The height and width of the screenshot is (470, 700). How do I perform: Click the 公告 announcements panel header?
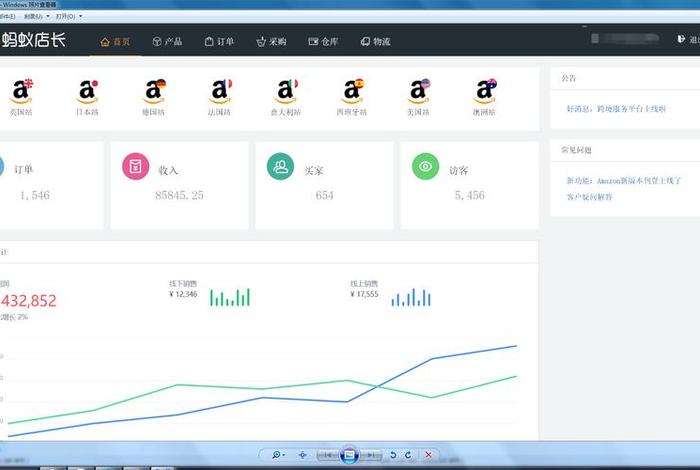tap(569, 78)
